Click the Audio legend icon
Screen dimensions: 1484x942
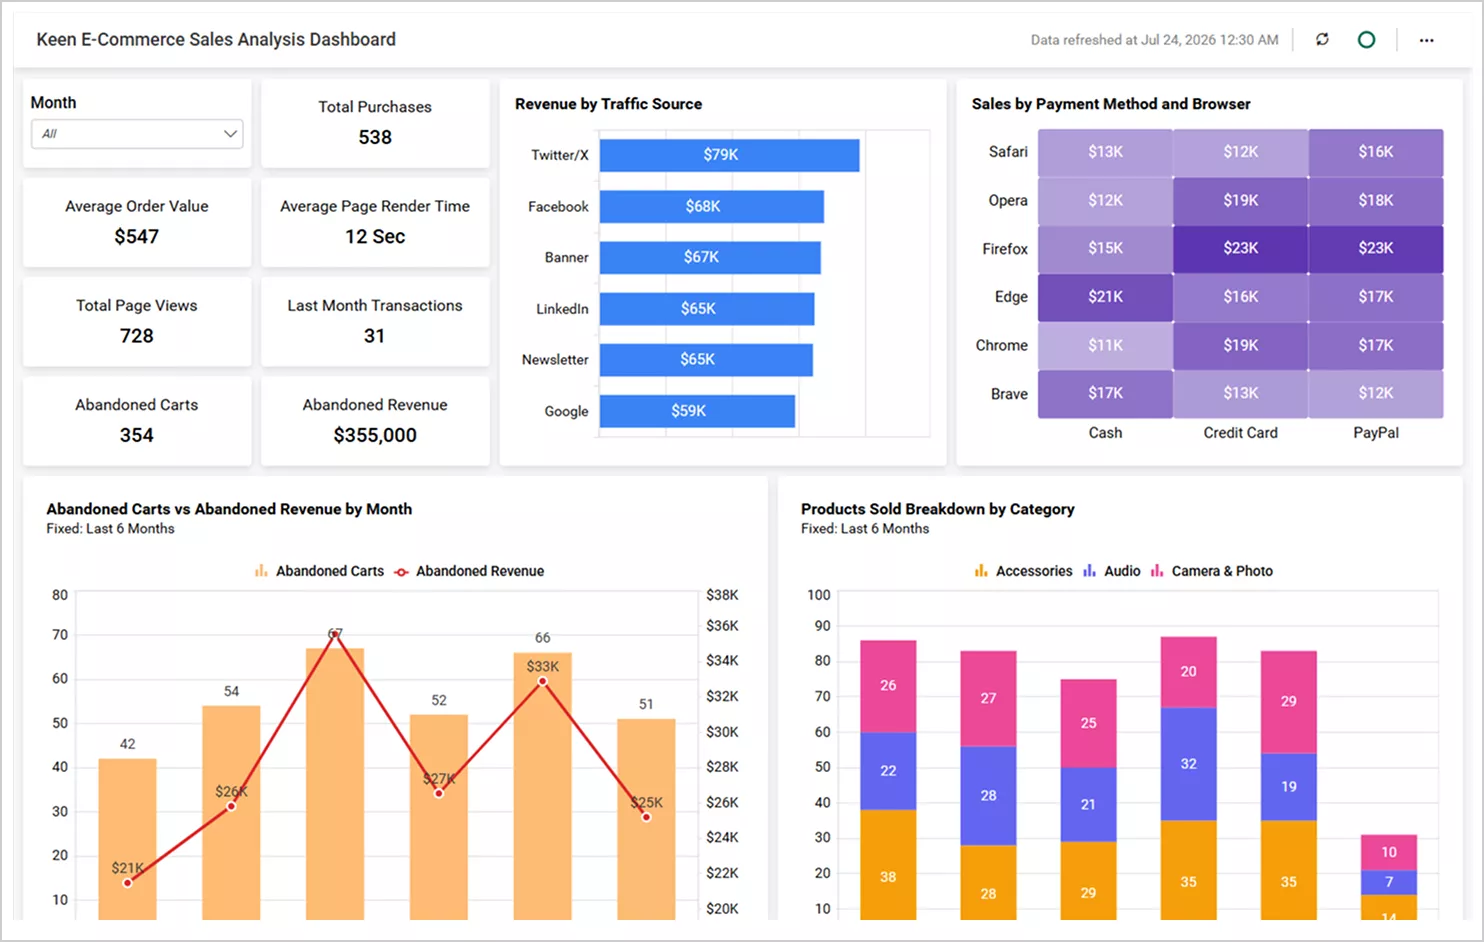click(x=1089, y=570)
